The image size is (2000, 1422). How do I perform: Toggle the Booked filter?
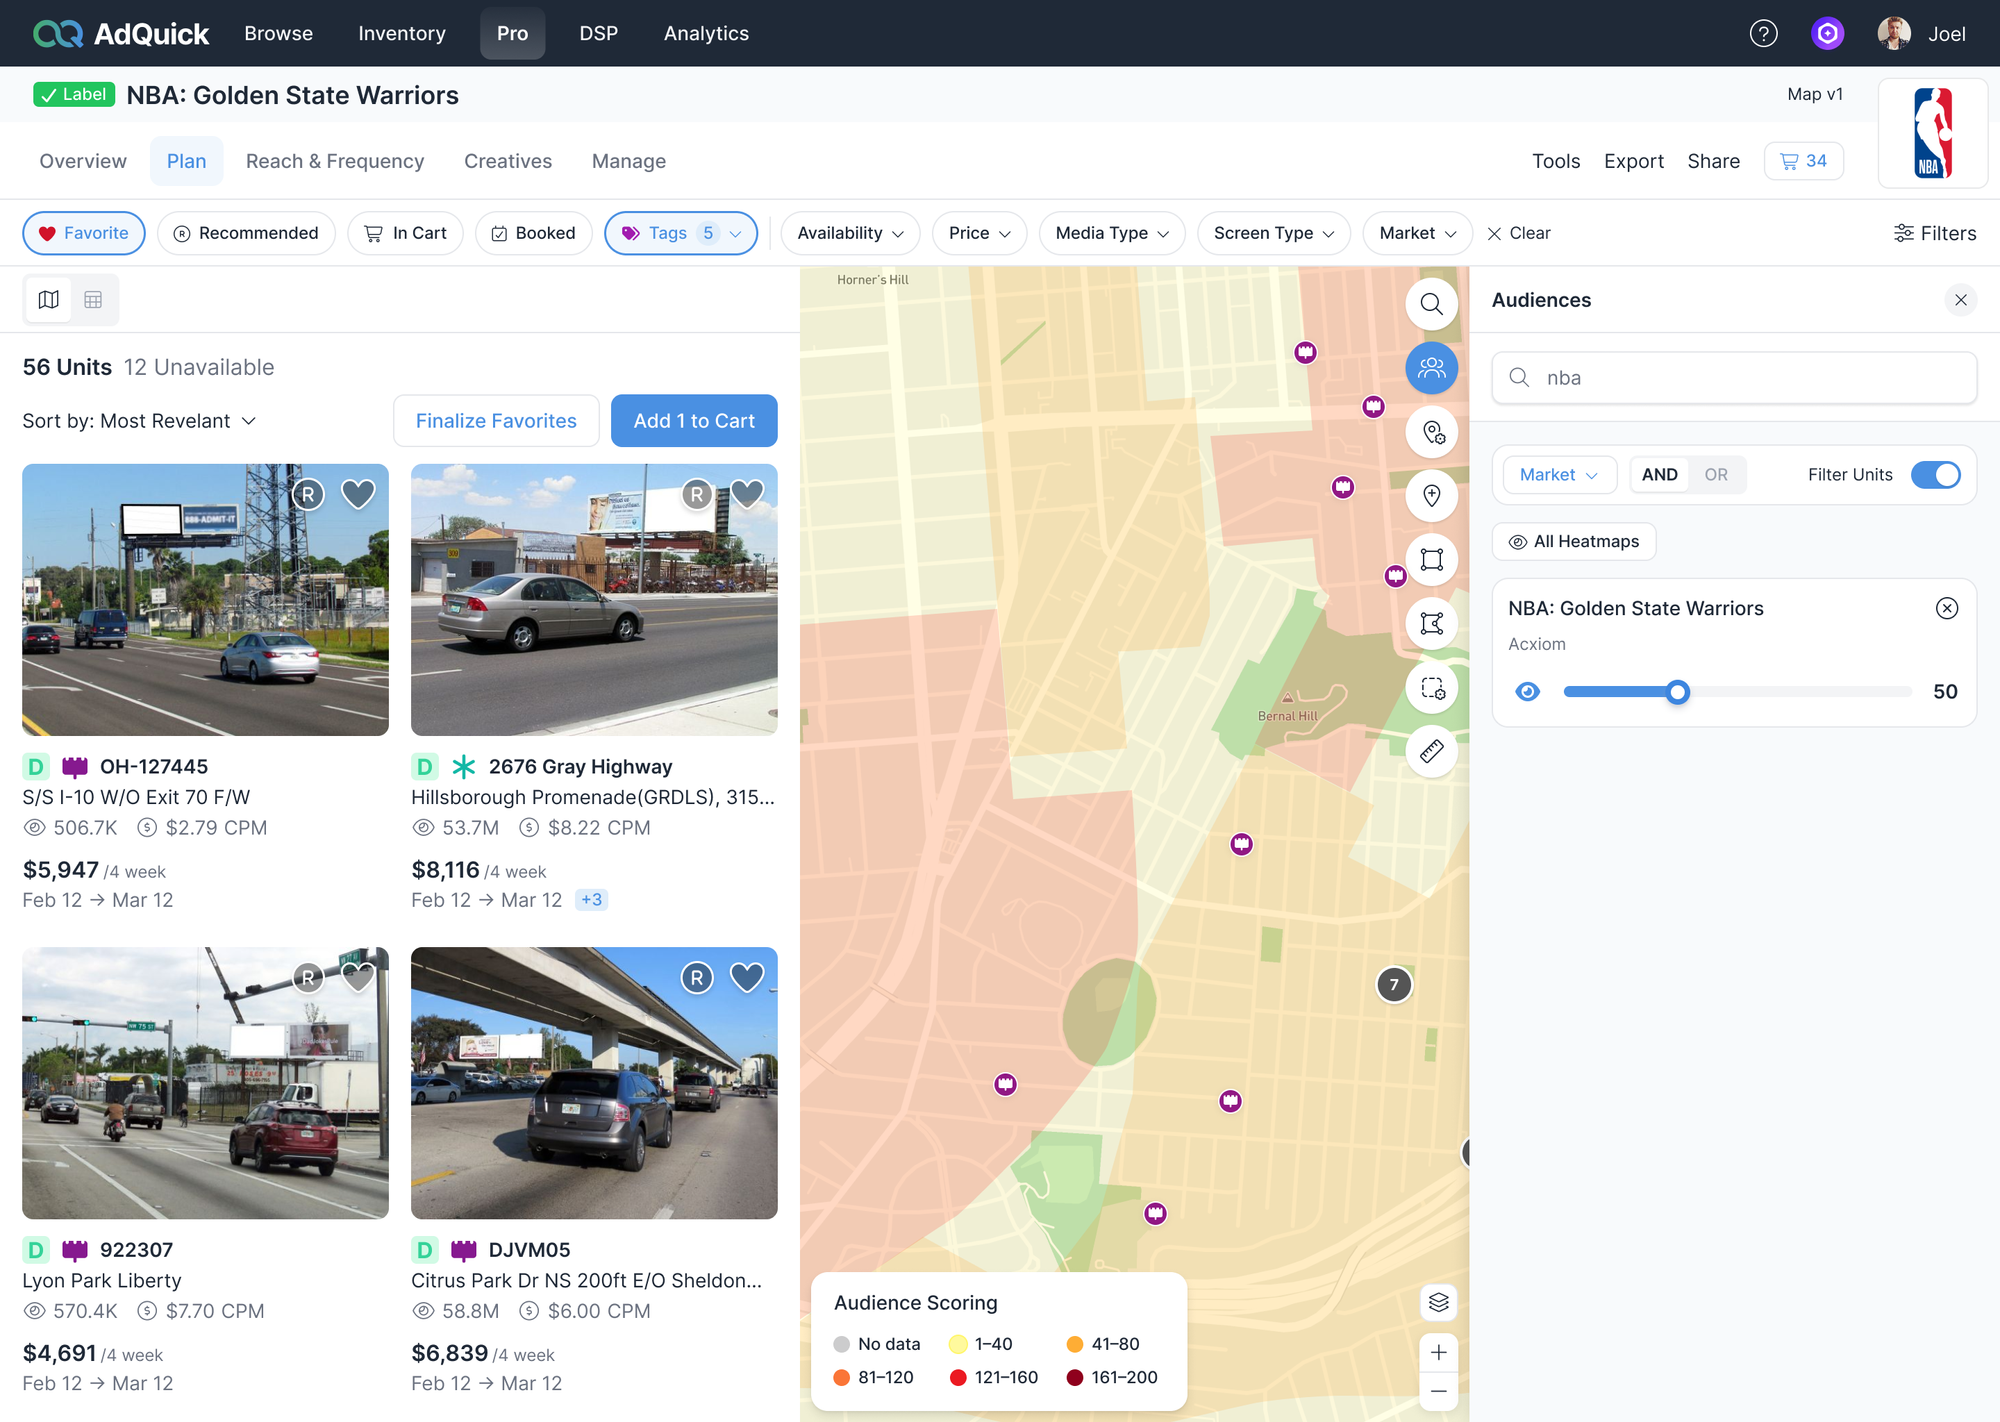(x=534, y=233)
